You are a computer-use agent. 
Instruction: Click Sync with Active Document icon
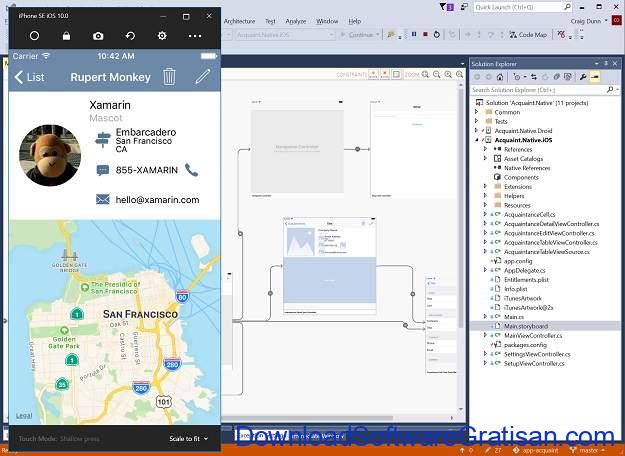[x=533, y=77]
